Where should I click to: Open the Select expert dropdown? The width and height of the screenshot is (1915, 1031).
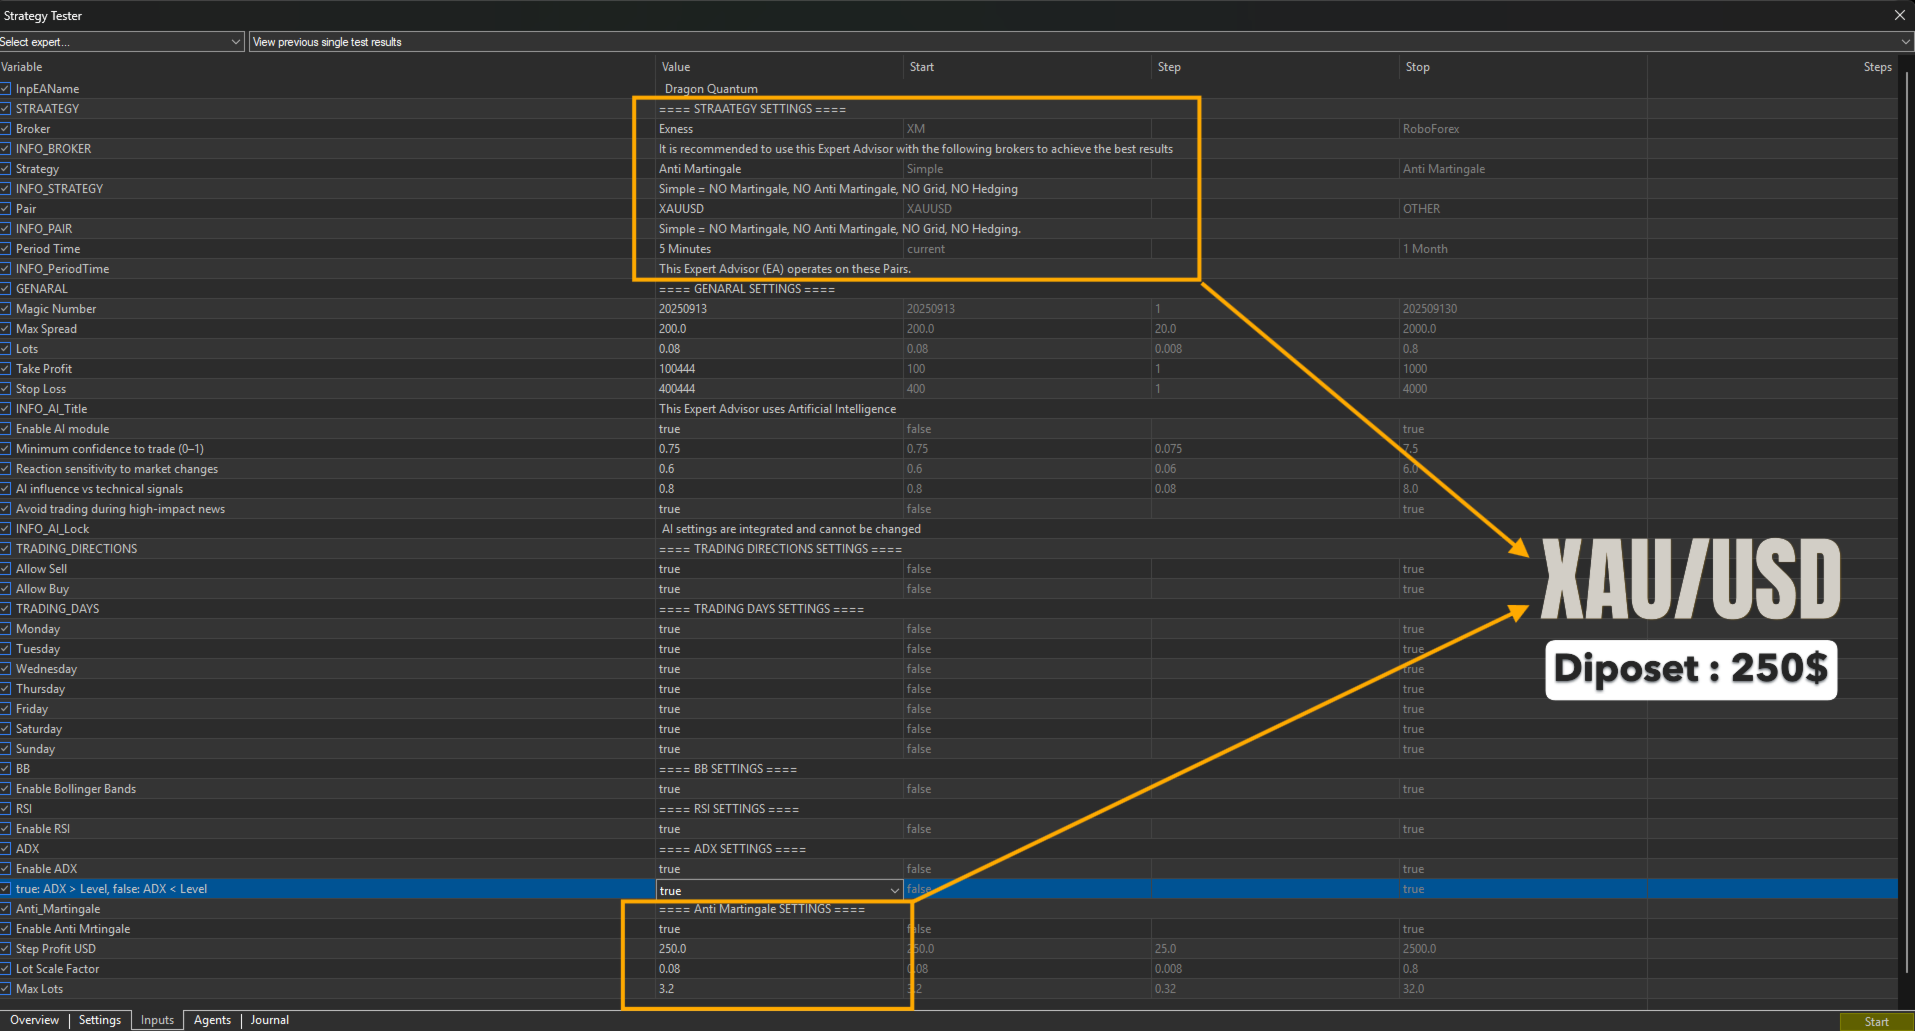[x=120, y=42]
